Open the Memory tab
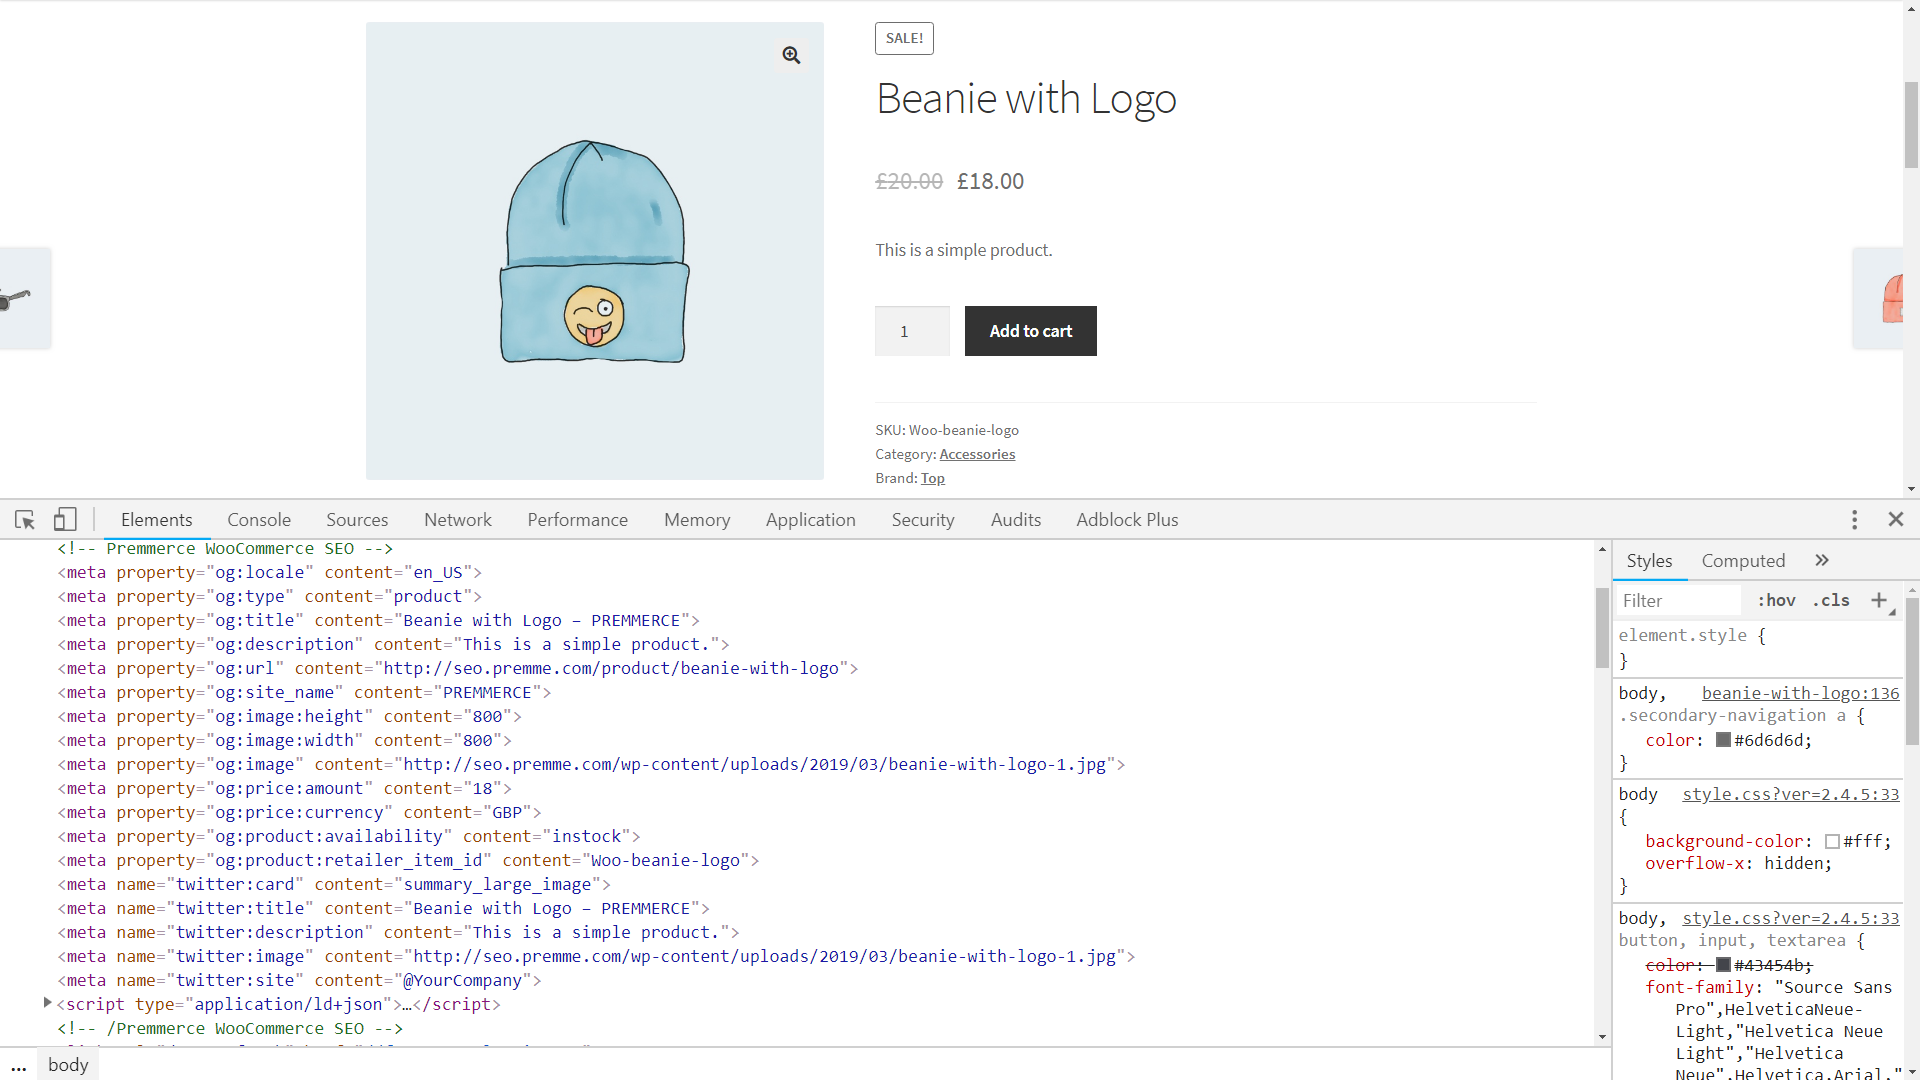This screenshot has height=1080, width=1920. click(x=697, y=520)
